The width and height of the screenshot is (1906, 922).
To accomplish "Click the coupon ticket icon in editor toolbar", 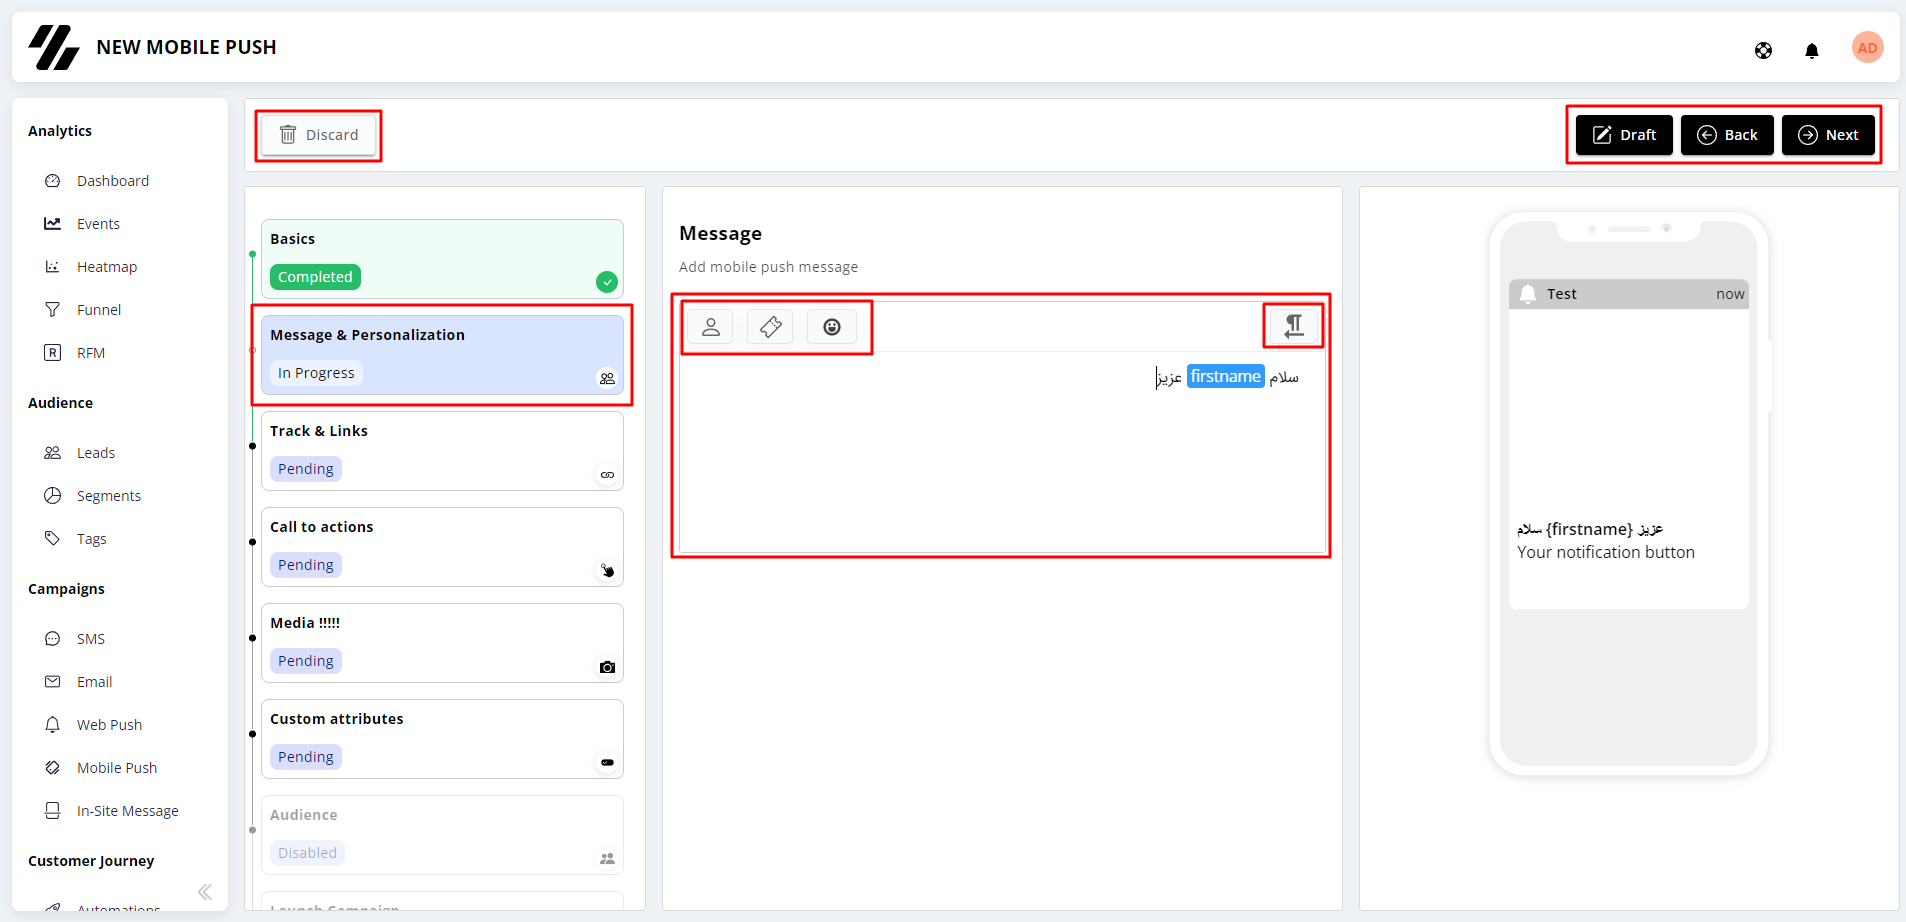I will tap(770, 327).
